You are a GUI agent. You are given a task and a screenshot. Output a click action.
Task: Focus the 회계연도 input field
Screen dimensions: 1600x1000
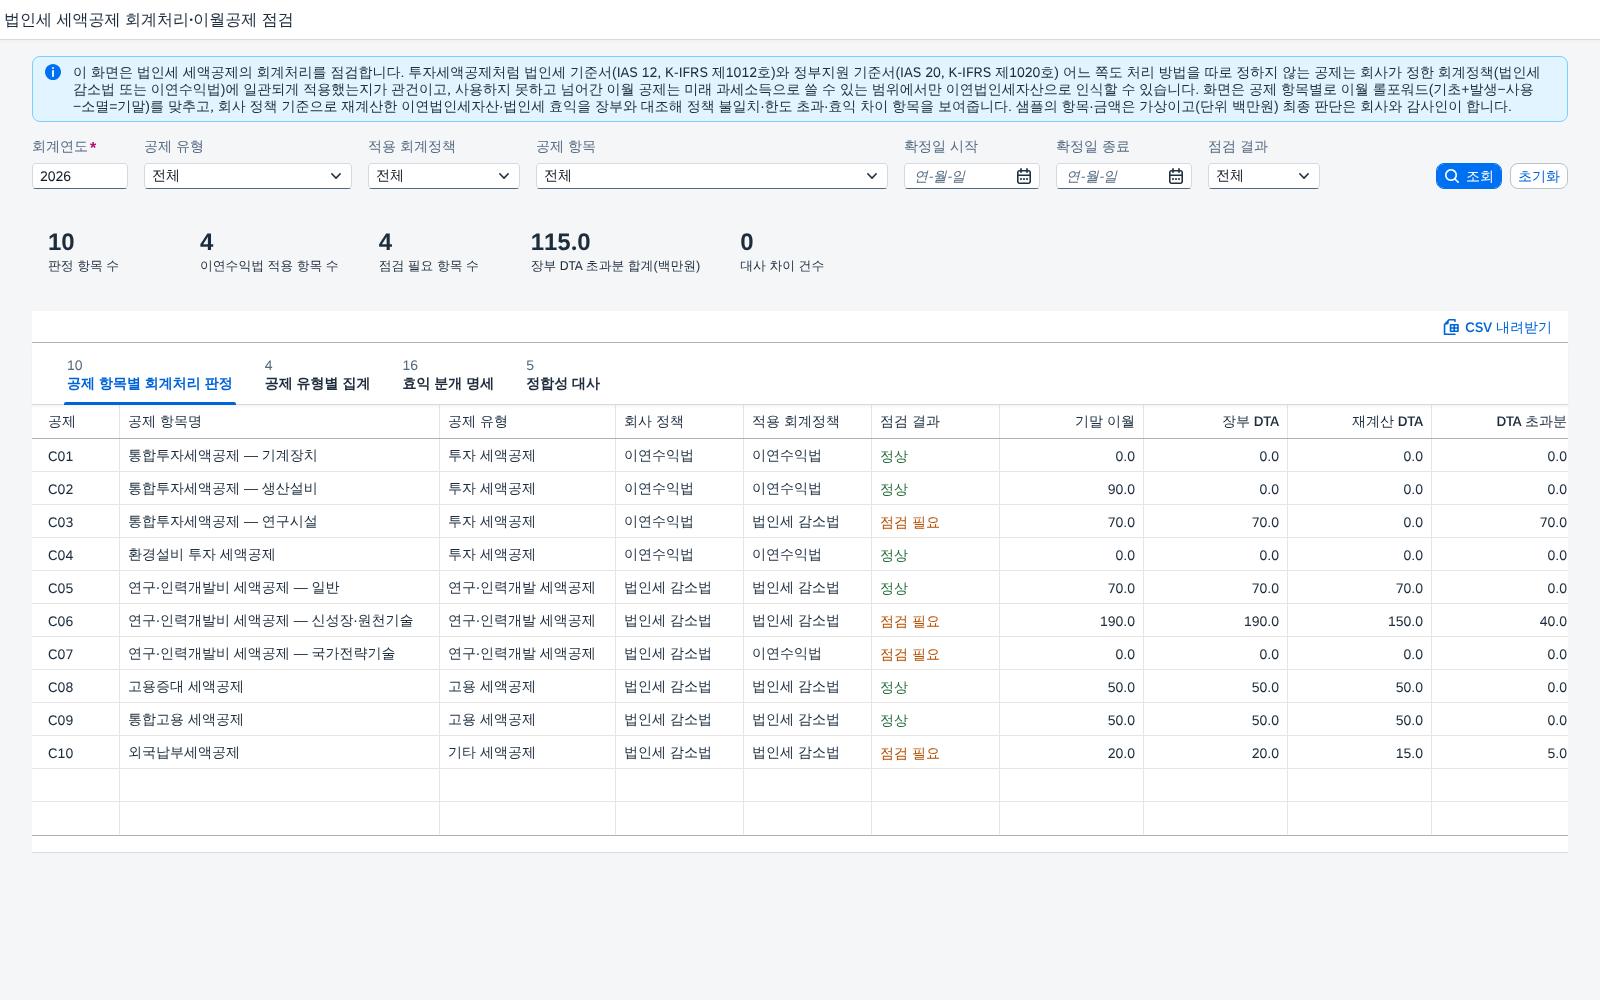click(80, 176)
